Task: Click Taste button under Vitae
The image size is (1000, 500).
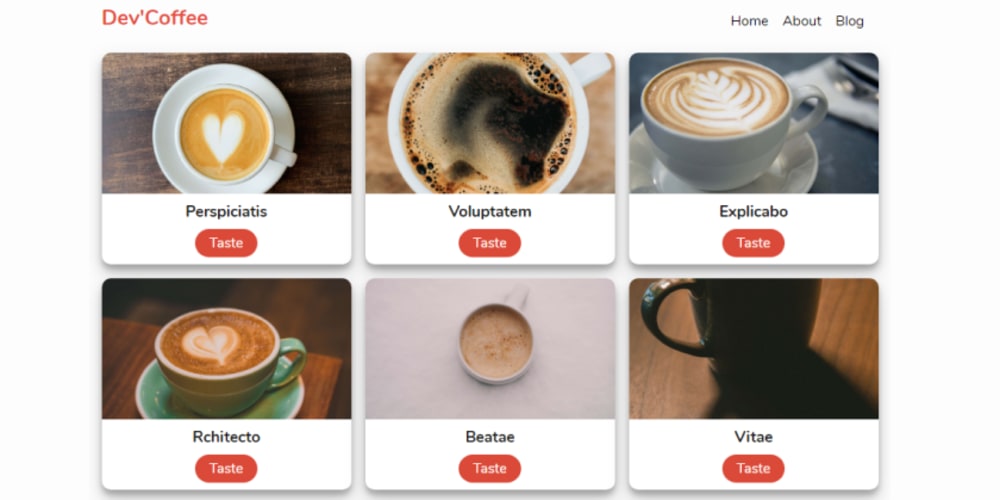Action: (x=753, y=469)
